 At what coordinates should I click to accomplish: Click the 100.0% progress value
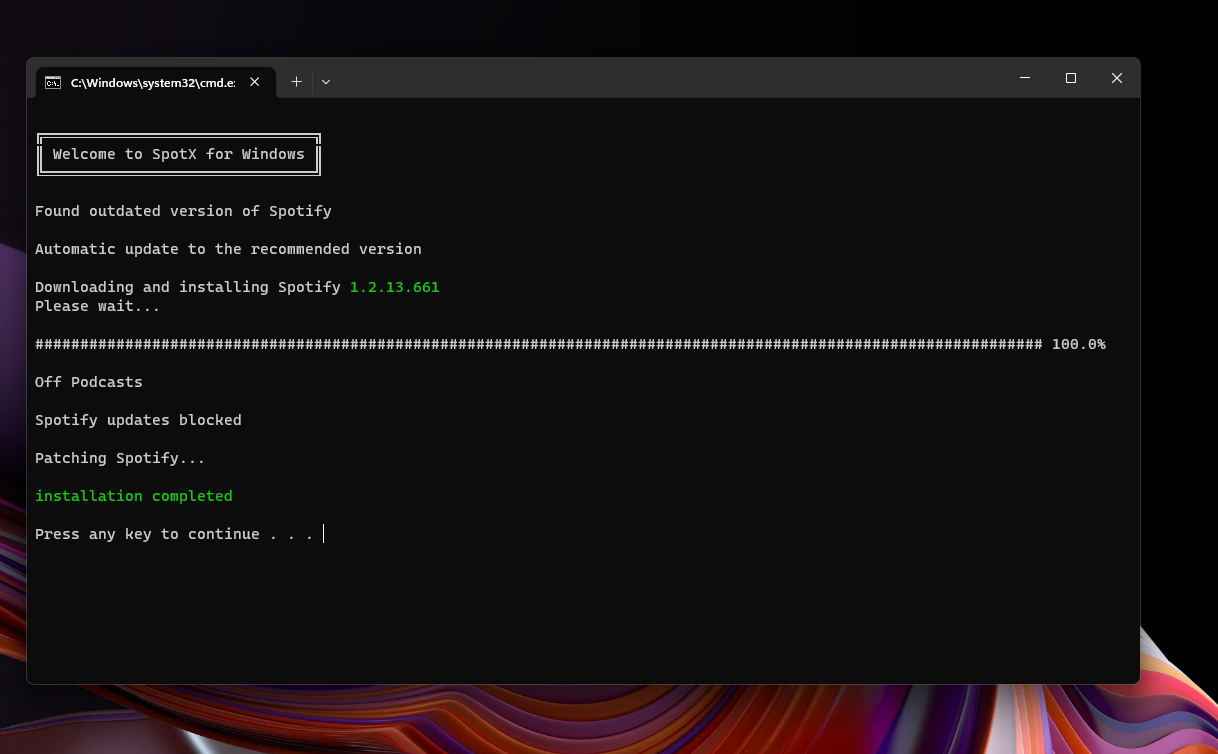click(1079, 344)
